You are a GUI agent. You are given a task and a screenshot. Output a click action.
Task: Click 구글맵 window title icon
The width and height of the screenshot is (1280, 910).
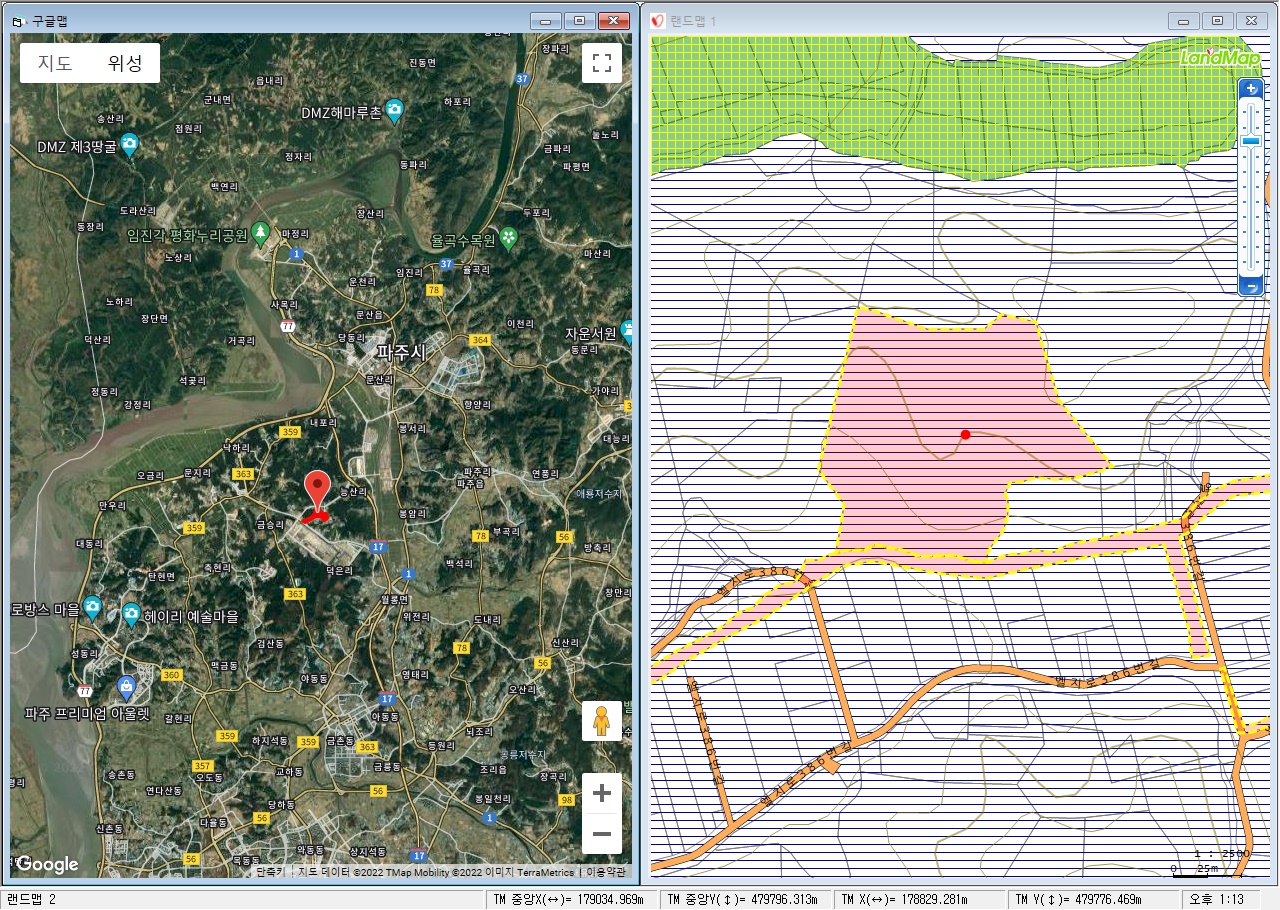point(18,20)
